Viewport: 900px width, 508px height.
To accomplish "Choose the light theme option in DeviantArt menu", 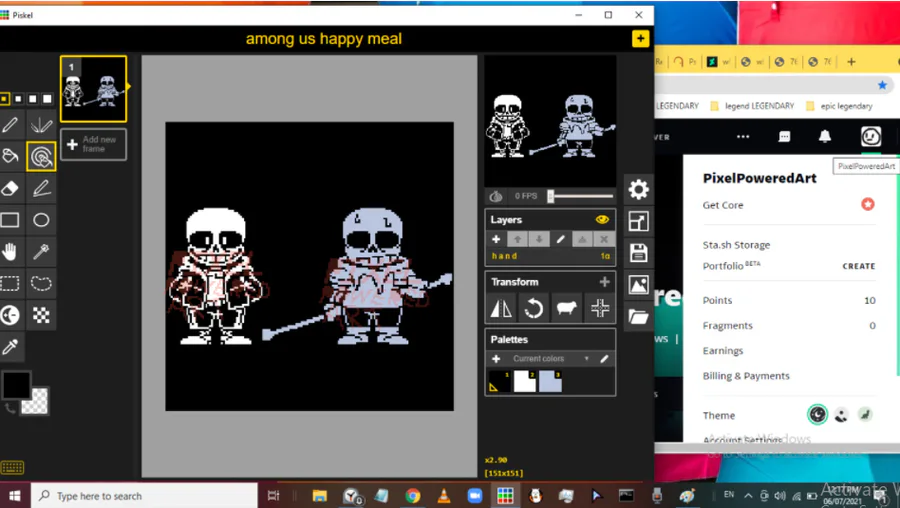I will coord(841,414).
